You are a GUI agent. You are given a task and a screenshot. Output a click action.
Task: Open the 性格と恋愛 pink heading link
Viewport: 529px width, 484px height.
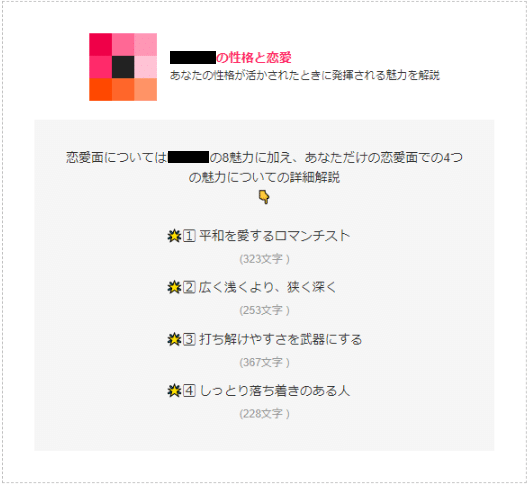click(x=230, y=58)
